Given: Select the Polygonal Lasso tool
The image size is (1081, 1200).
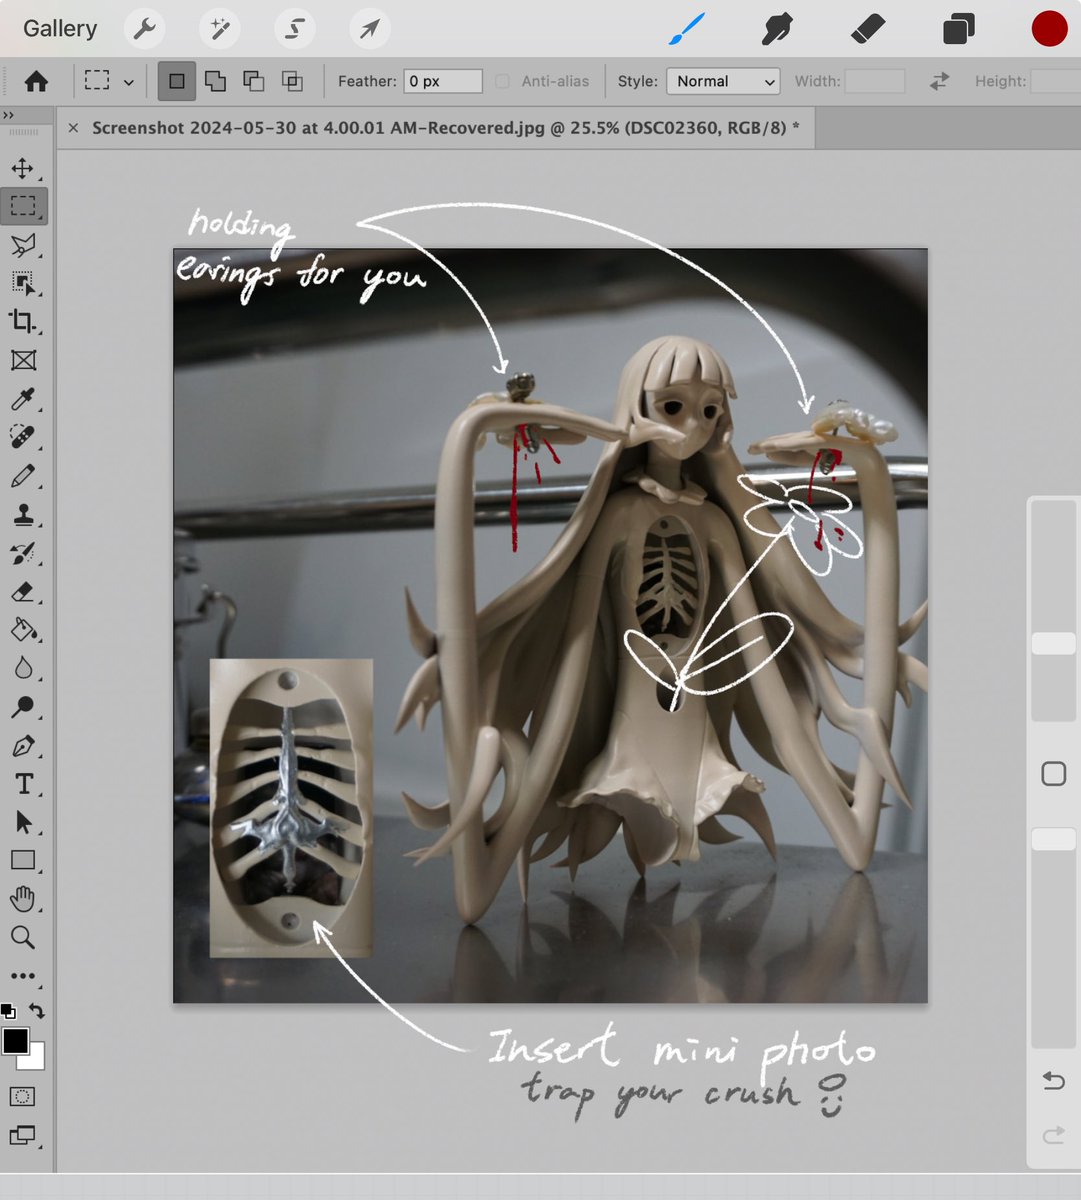Looking at the screenshot, I should pyautogui.click(x=23, y=245).
